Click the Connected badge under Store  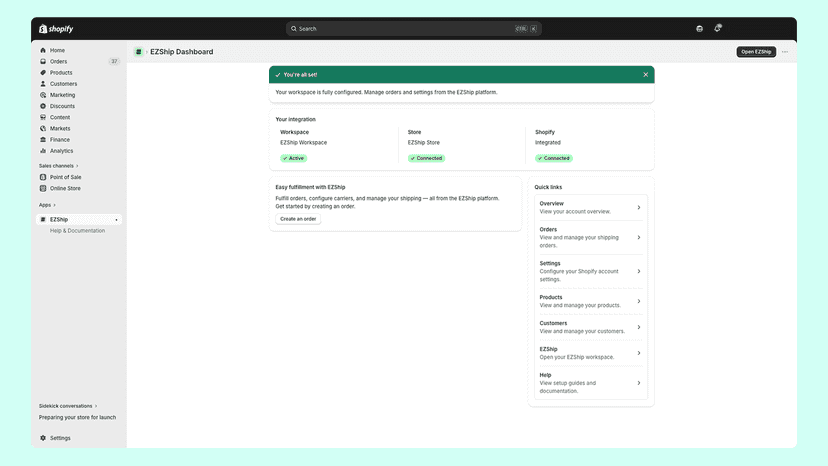(x=426, y=158)
